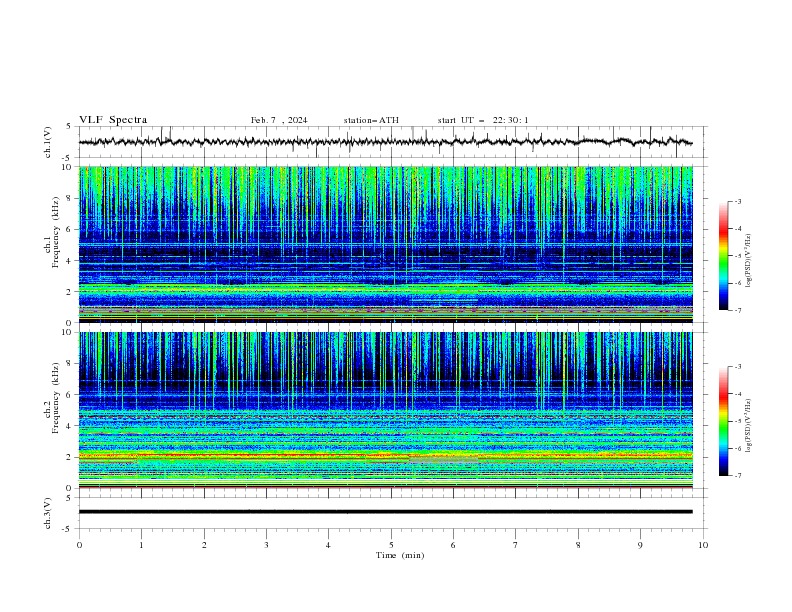Click the lower PSD color scale bar
The height and width of the screenshot is (612, 792).
click(x=723, y=421)
